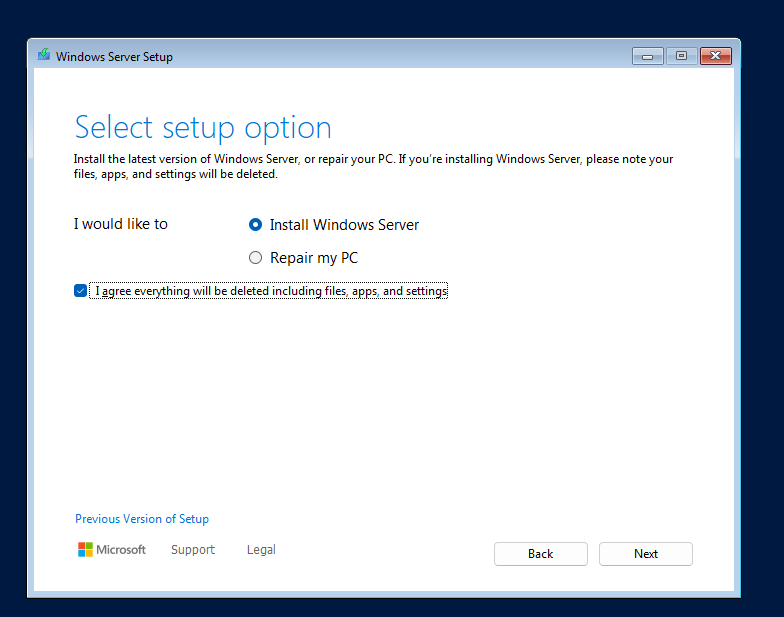Open Previous Version of Setup link
This screenshot has width=784, height=617.
pyautogui.click(x=142, y=519)
